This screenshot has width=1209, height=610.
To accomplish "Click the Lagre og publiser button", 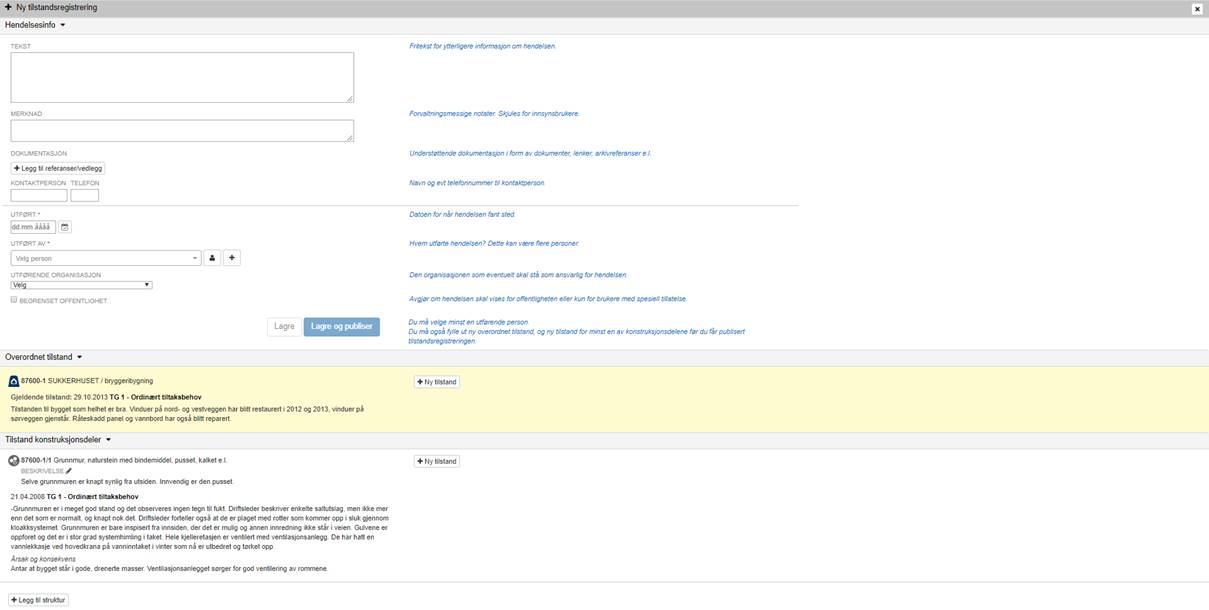I will coord(341,326).
